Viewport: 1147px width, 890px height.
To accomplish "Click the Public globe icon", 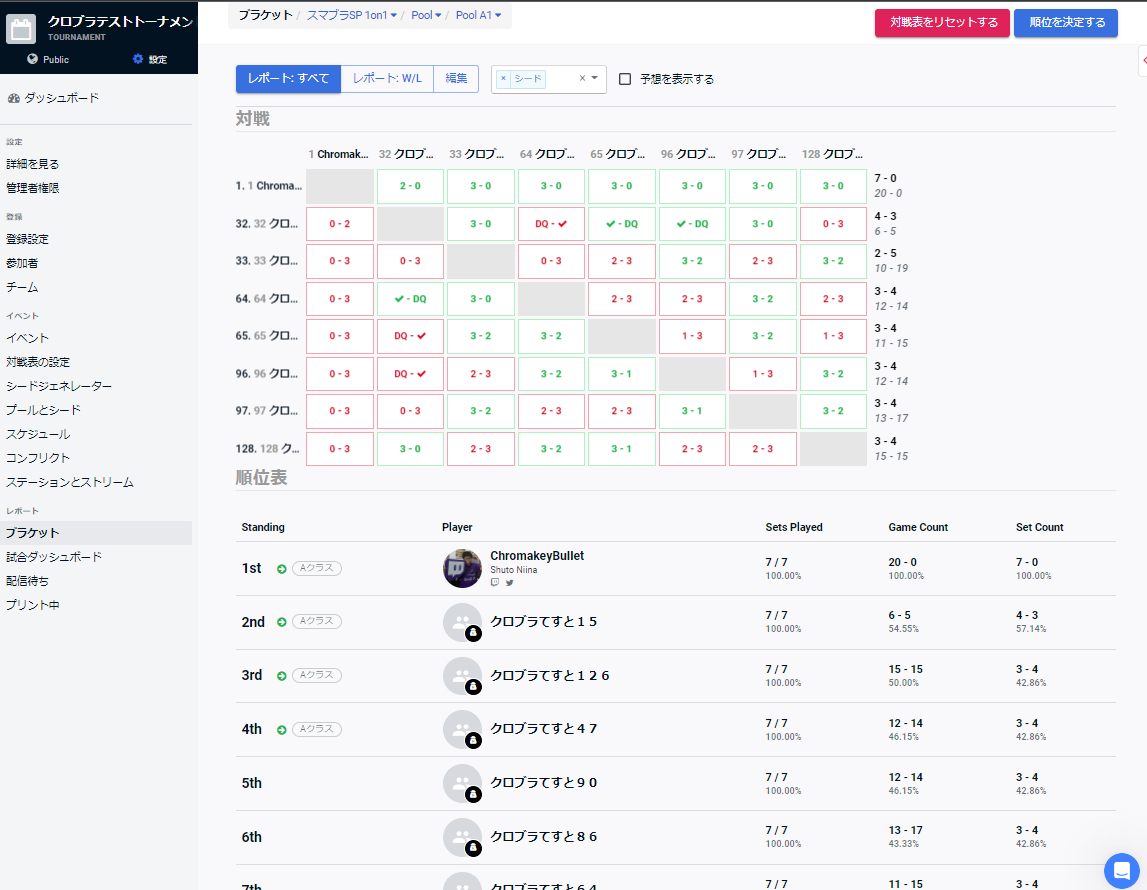I will (32, 59).
